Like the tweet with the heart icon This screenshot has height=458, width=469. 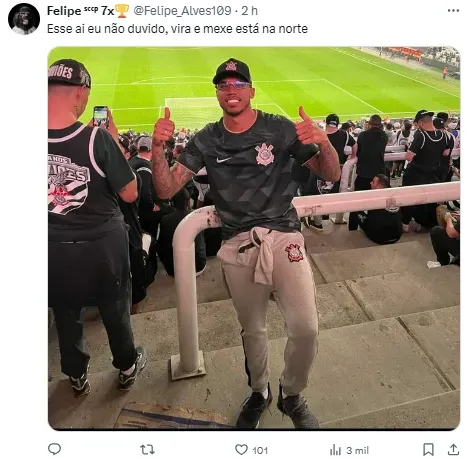pyautogui.click(x=241, y=450)
